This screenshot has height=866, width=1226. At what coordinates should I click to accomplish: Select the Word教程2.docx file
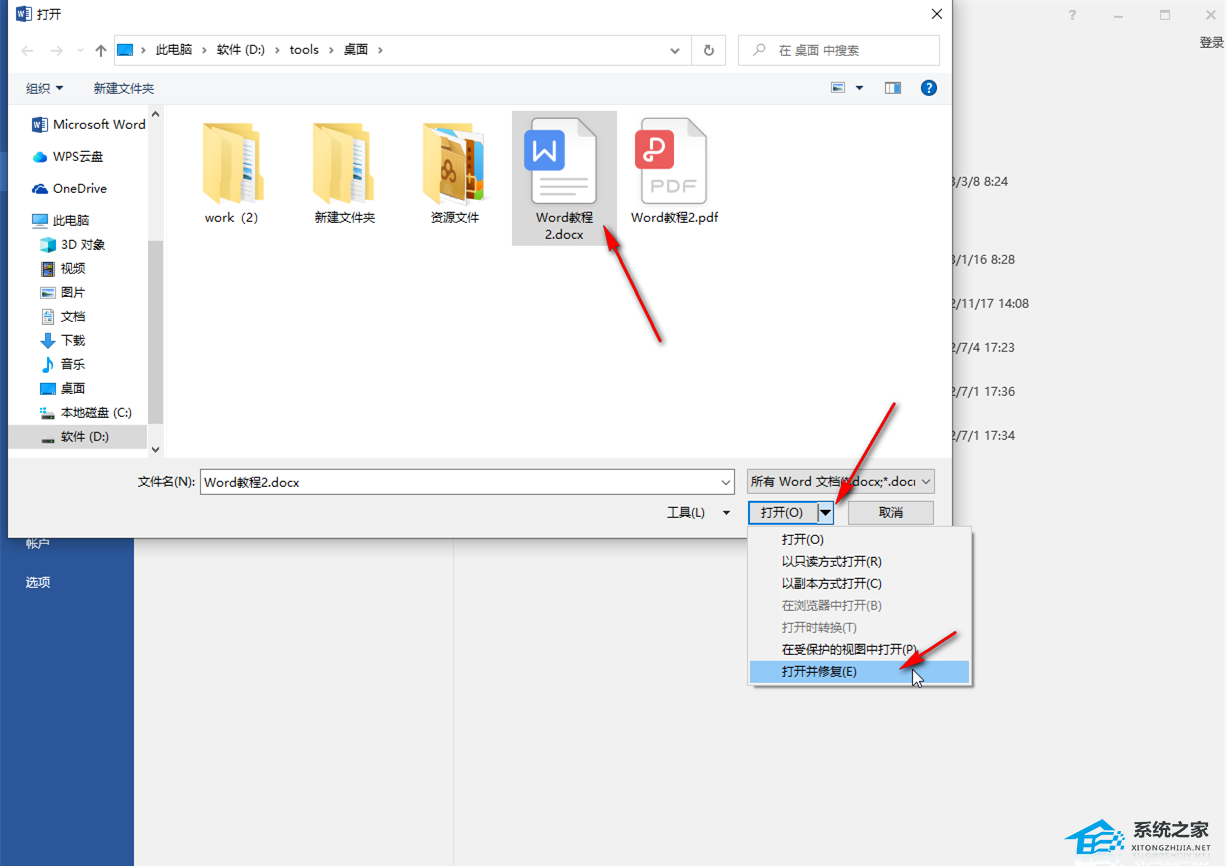564,178
